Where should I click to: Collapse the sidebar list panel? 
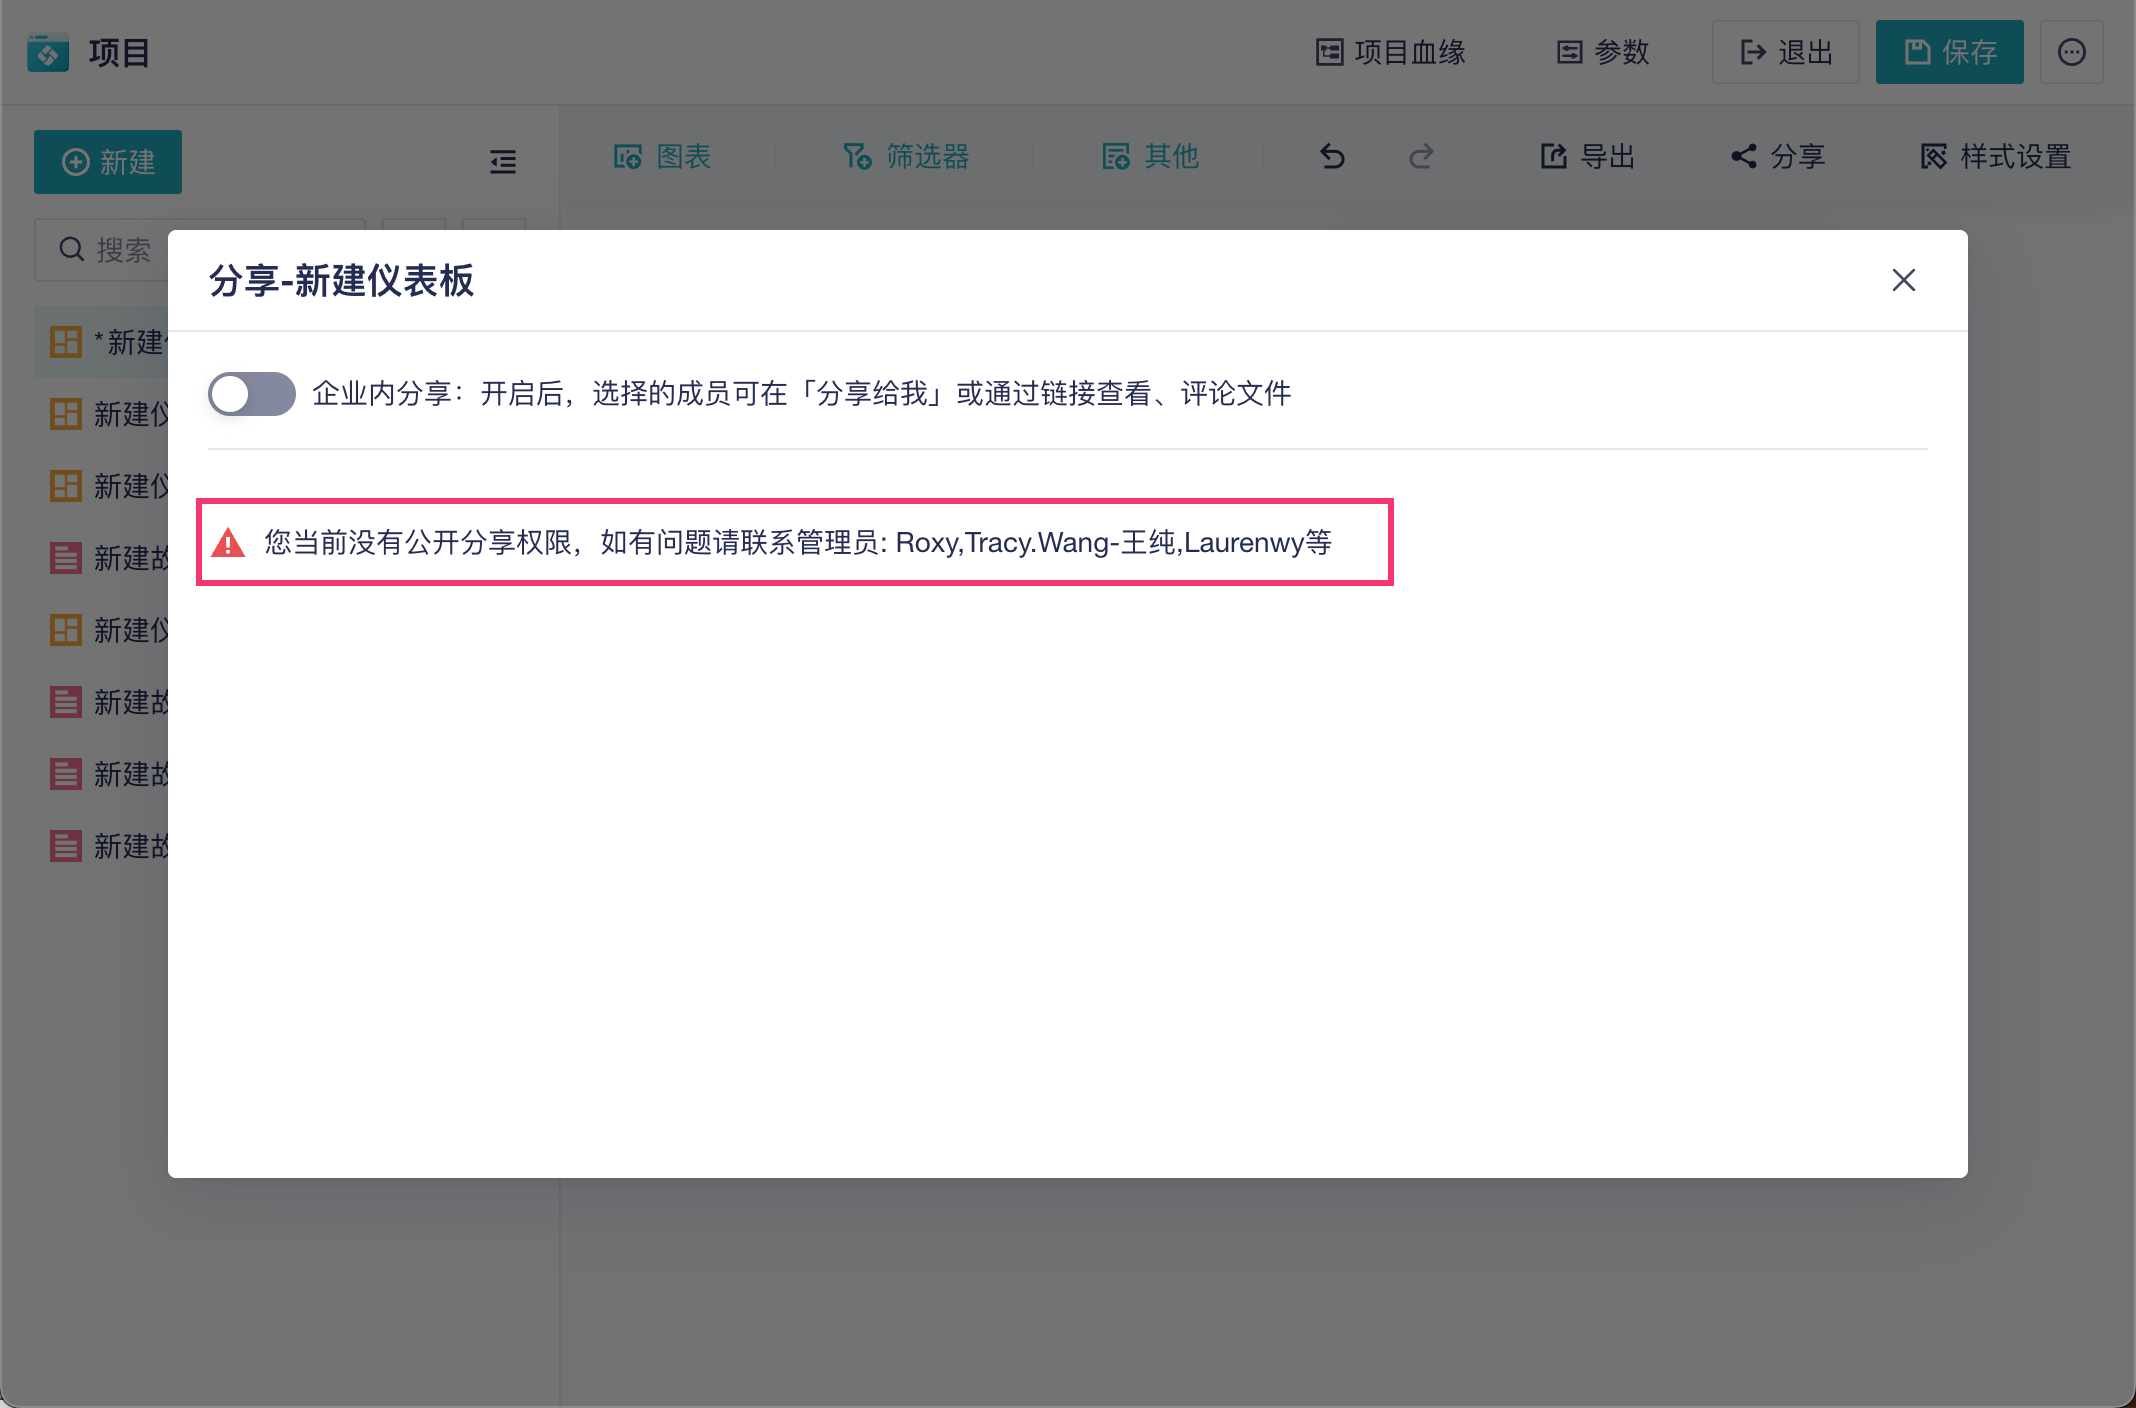pyautogui.click(x=503, y=162)
